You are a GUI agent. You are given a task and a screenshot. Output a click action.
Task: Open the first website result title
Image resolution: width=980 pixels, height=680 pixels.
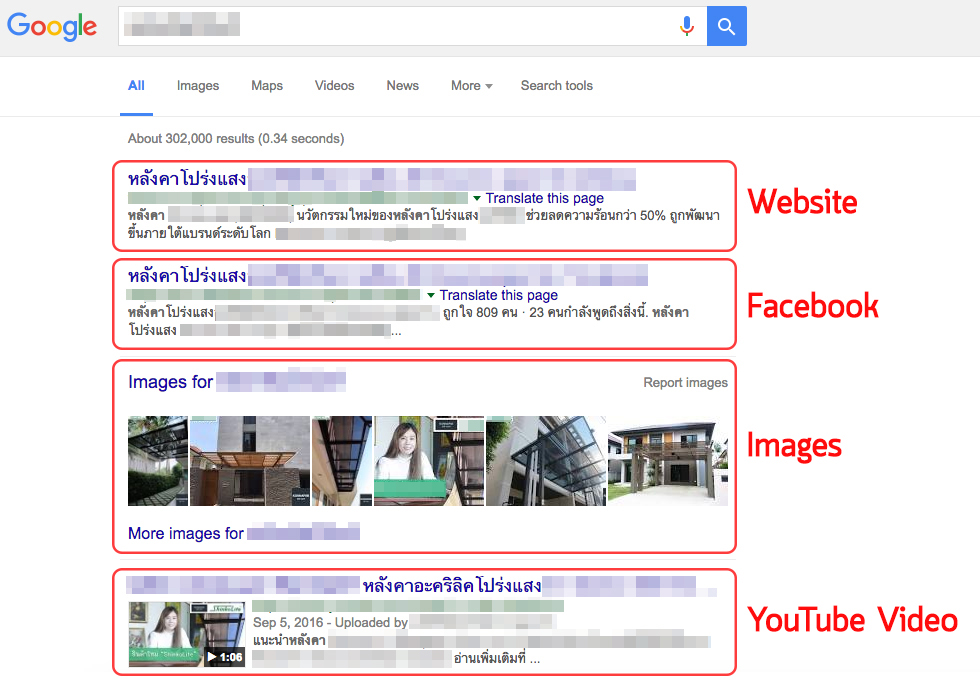(x=381, y=179)
